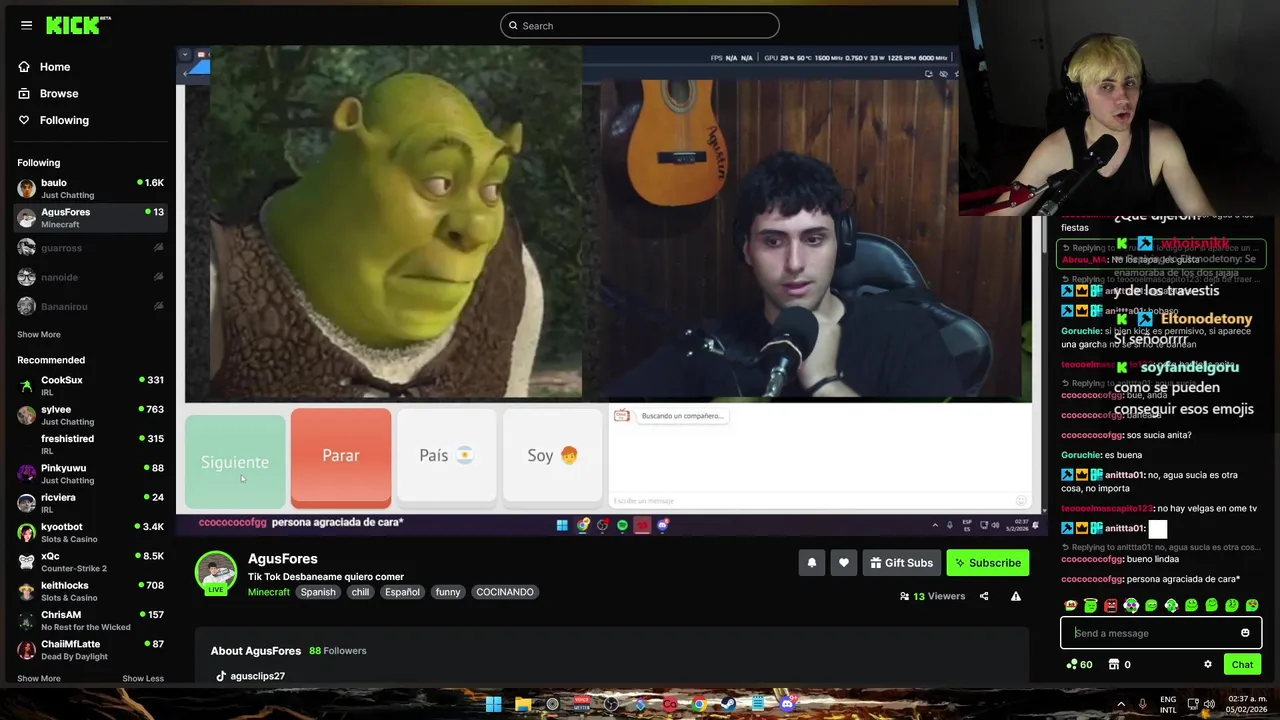Click the 13 Viewers count
The width and height of the screenshot is (1280, 720).
tap(932, 596)
